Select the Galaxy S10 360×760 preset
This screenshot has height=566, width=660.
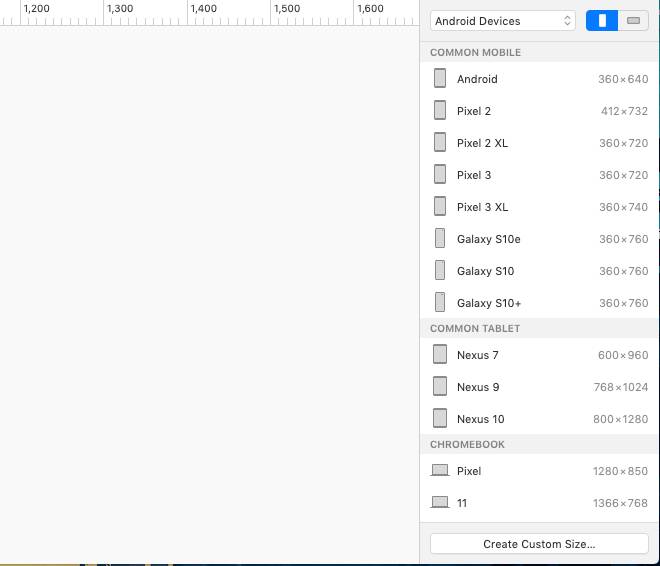tap(540, 271)
